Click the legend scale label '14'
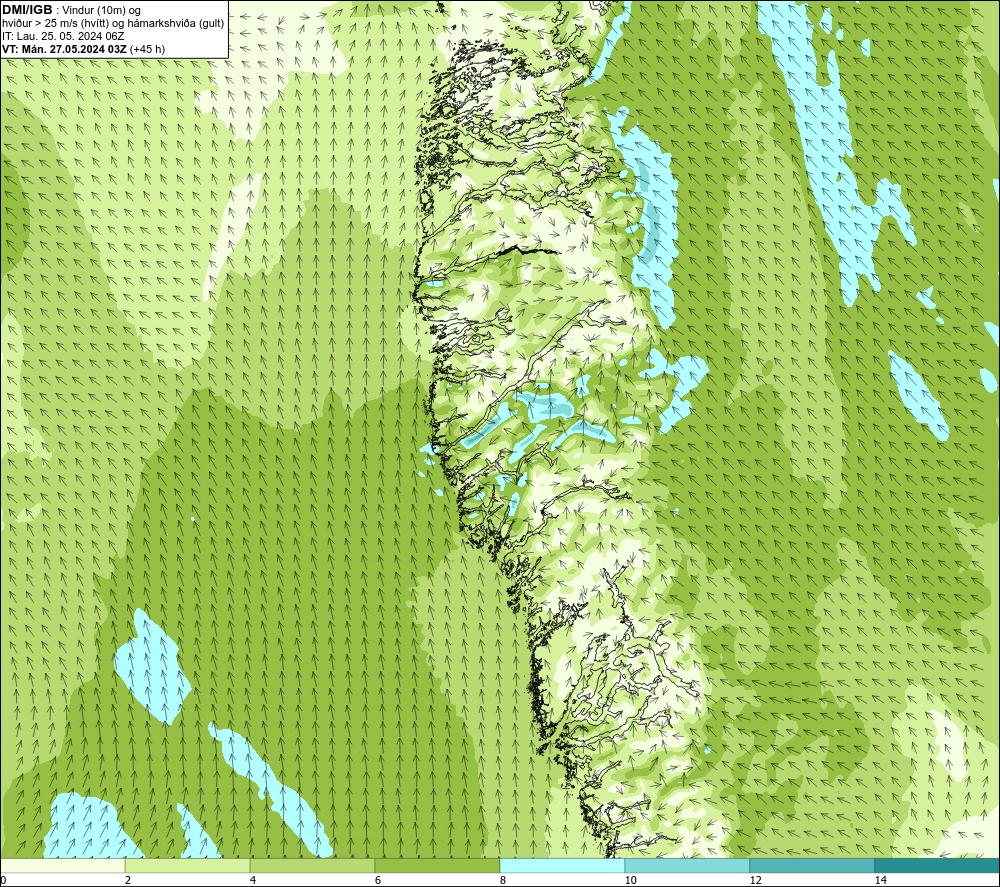1000x887 pixels. (881, 881)
